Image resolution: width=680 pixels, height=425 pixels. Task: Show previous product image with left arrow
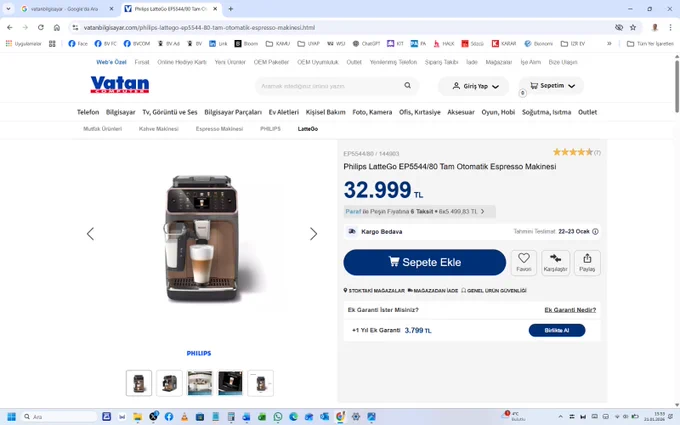tap(90, 234)
